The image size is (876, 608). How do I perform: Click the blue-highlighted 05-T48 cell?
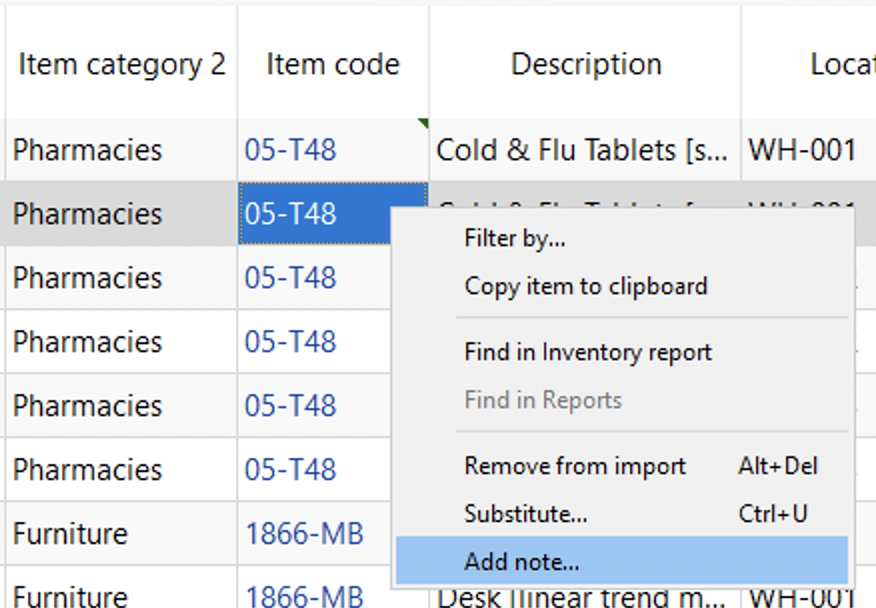(291, 214)
